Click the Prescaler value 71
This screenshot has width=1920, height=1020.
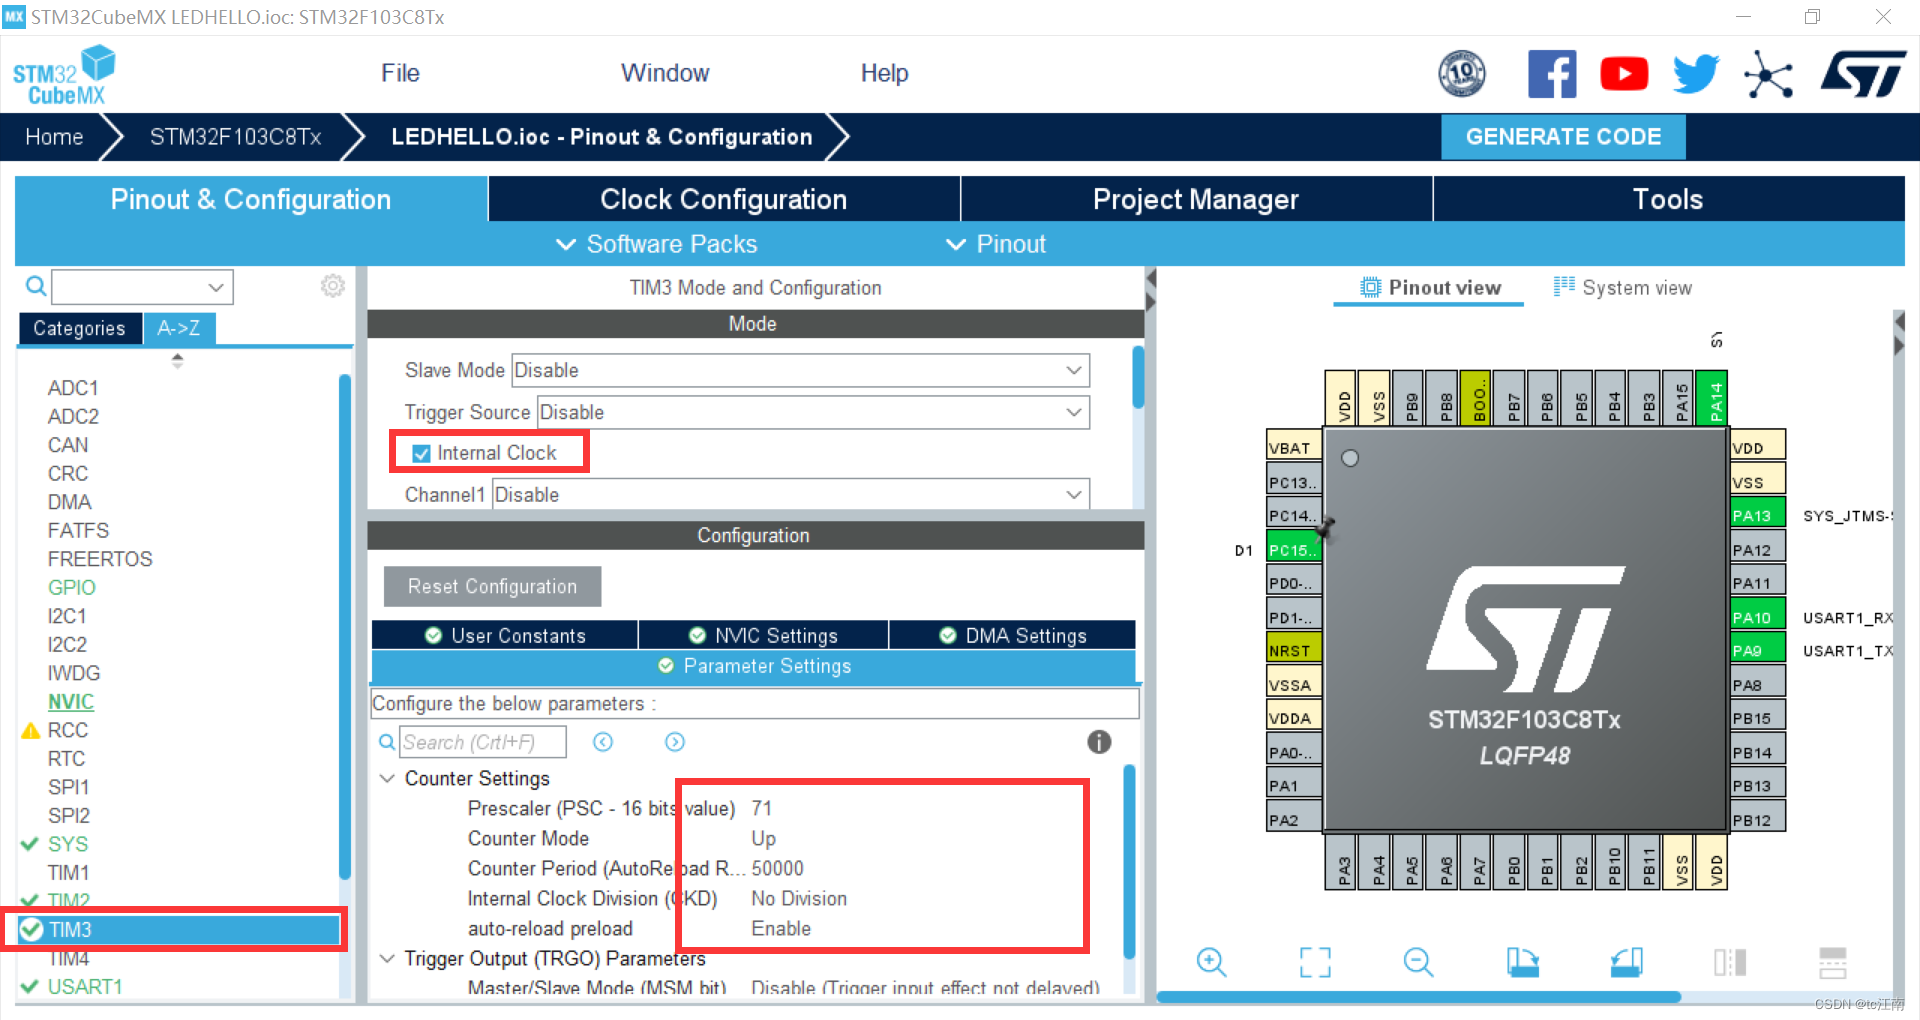pyautogui.click(x=762, y=808)
